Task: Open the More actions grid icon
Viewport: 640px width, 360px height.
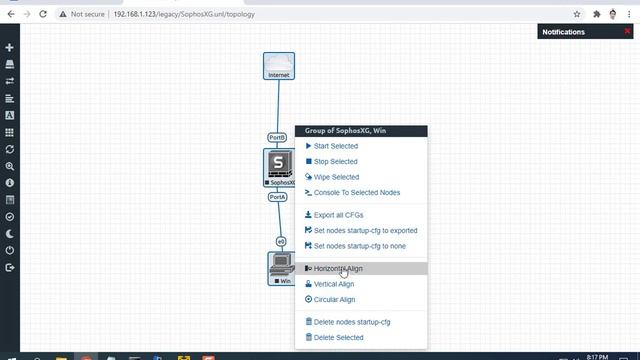Action: [x=9, y=133]
